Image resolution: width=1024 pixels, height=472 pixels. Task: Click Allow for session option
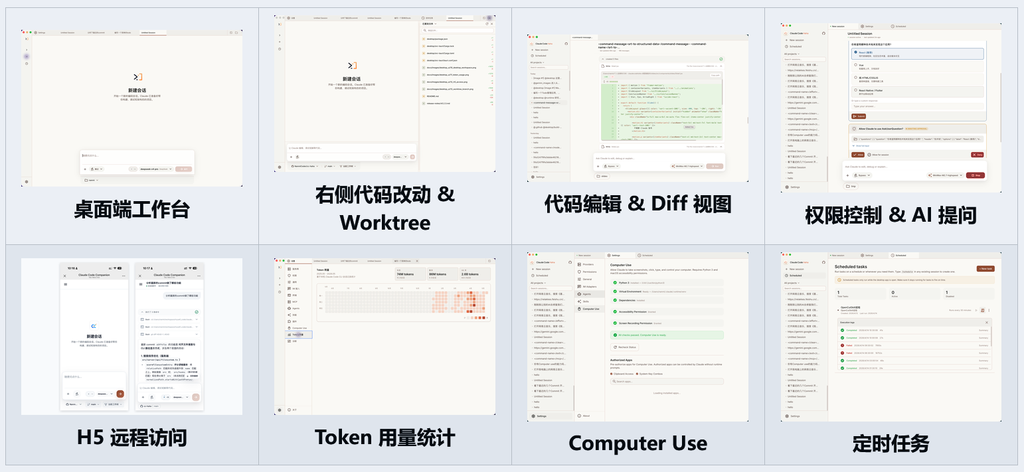pyautogui.click(x=878, y=155)
